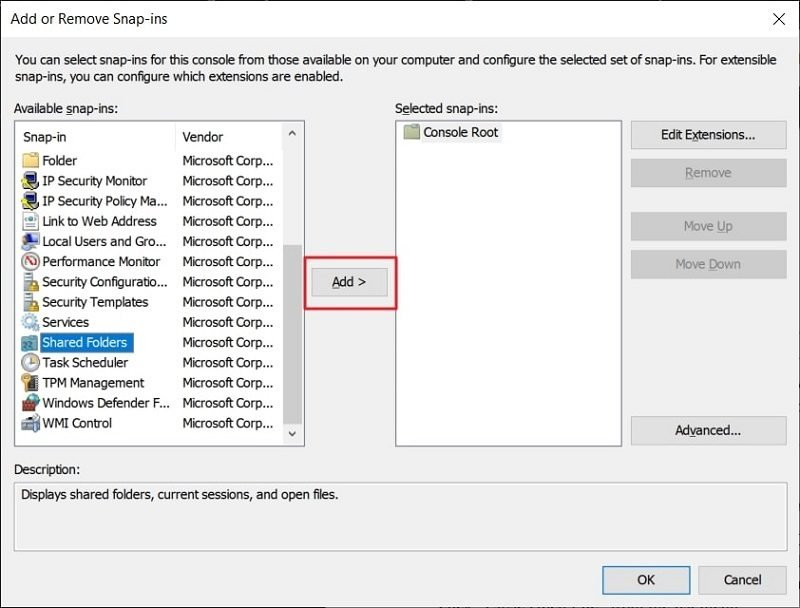Select the Services gear icon
This screenshot has width=800, height=608.
click(30, 322)
